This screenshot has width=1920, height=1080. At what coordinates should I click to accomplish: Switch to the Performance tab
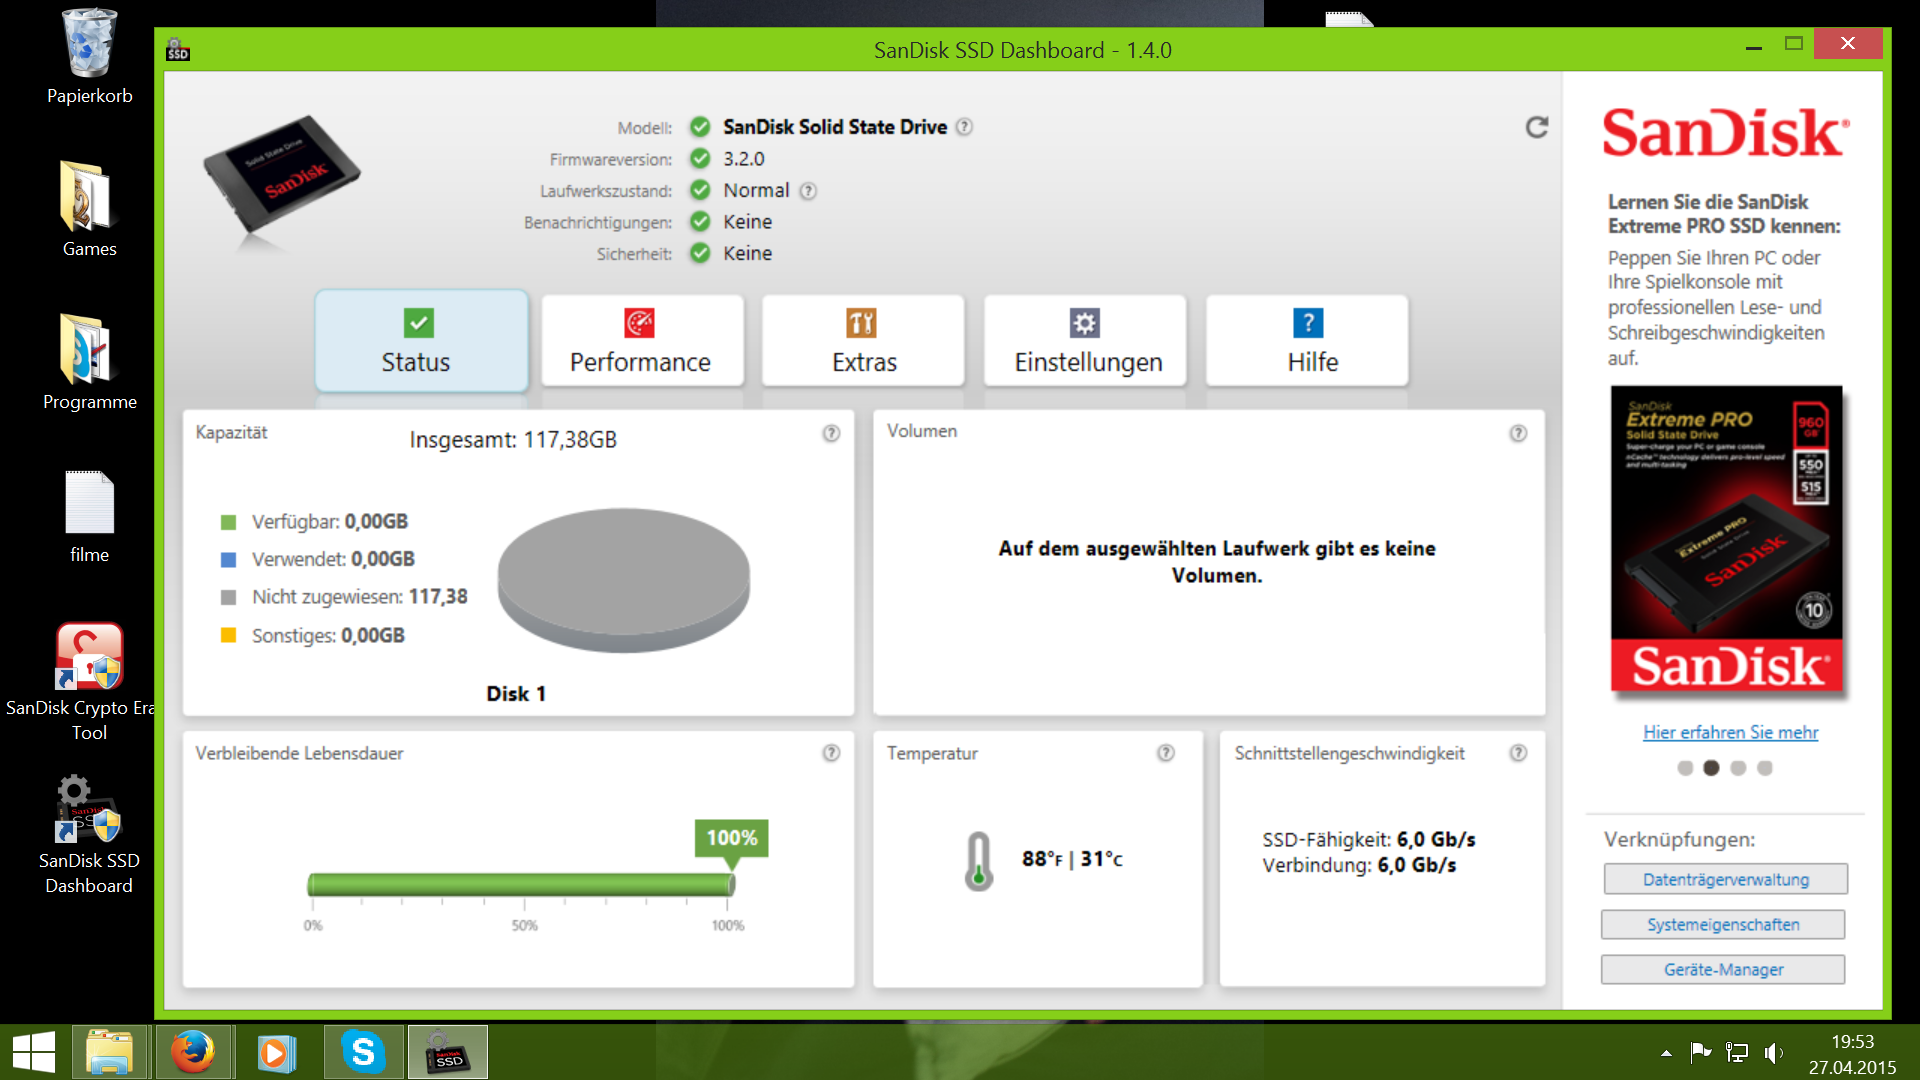(x=641, y=341)
